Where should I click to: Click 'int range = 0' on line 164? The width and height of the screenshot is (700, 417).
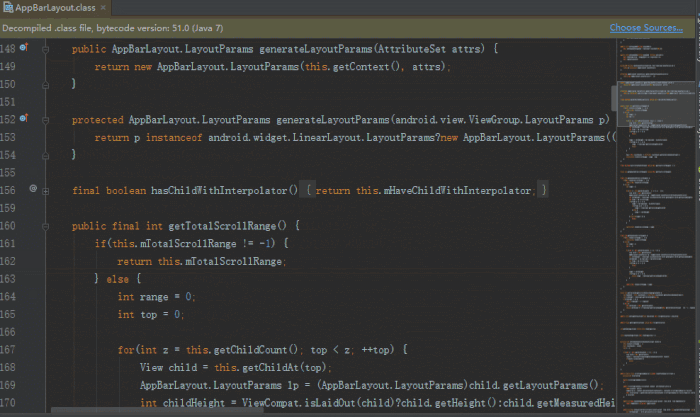click(156, 297)
